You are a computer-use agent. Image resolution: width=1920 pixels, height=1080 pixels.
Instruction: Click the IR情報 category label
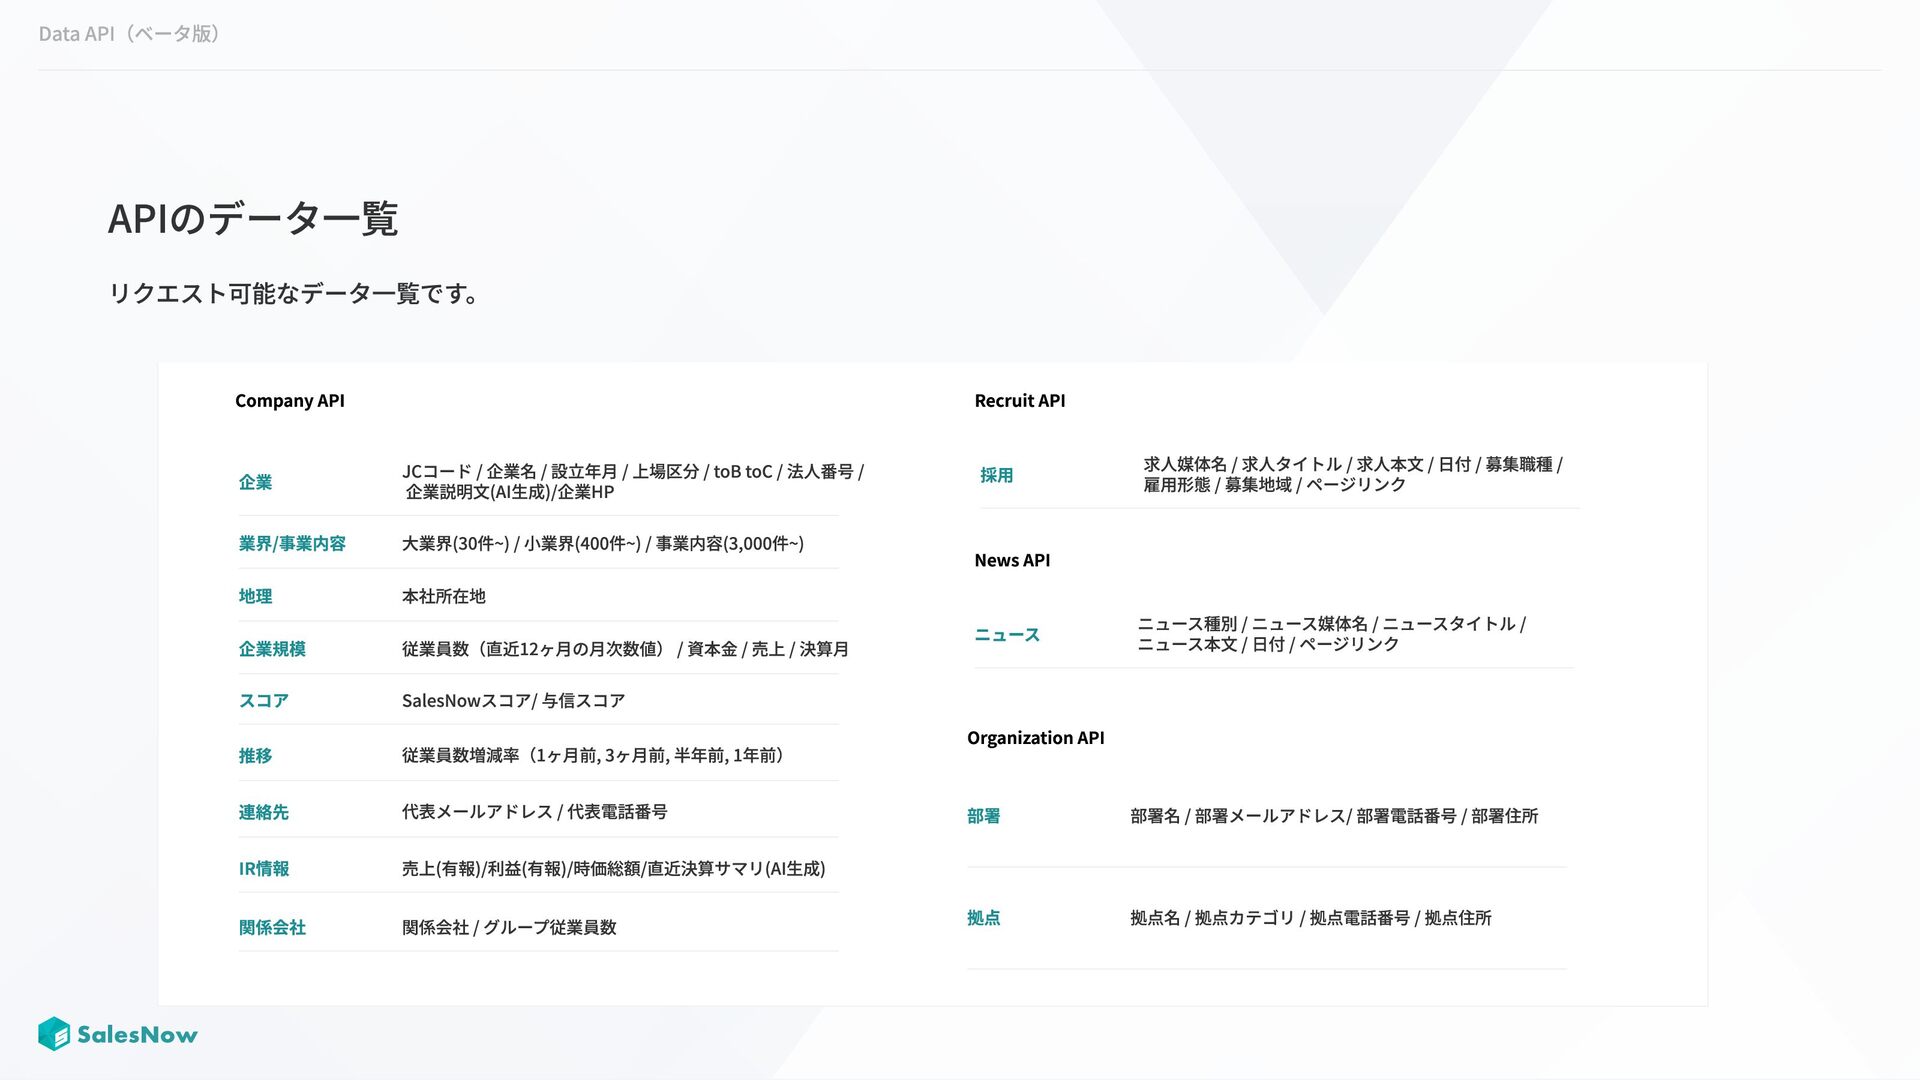point(263,869)
